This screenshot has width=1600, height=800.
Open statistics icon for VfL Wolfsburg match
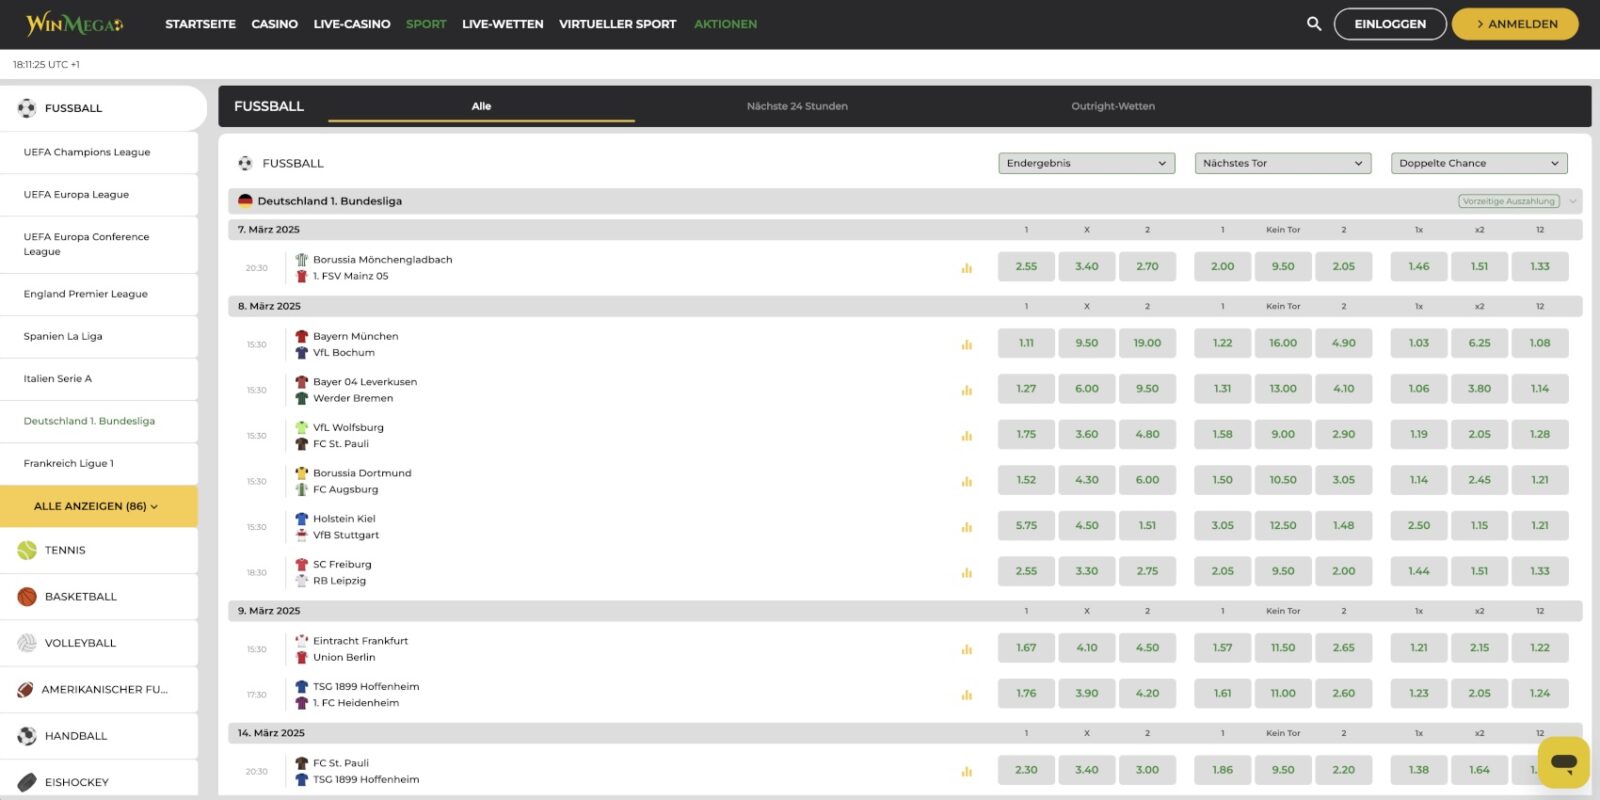point(967,436)
